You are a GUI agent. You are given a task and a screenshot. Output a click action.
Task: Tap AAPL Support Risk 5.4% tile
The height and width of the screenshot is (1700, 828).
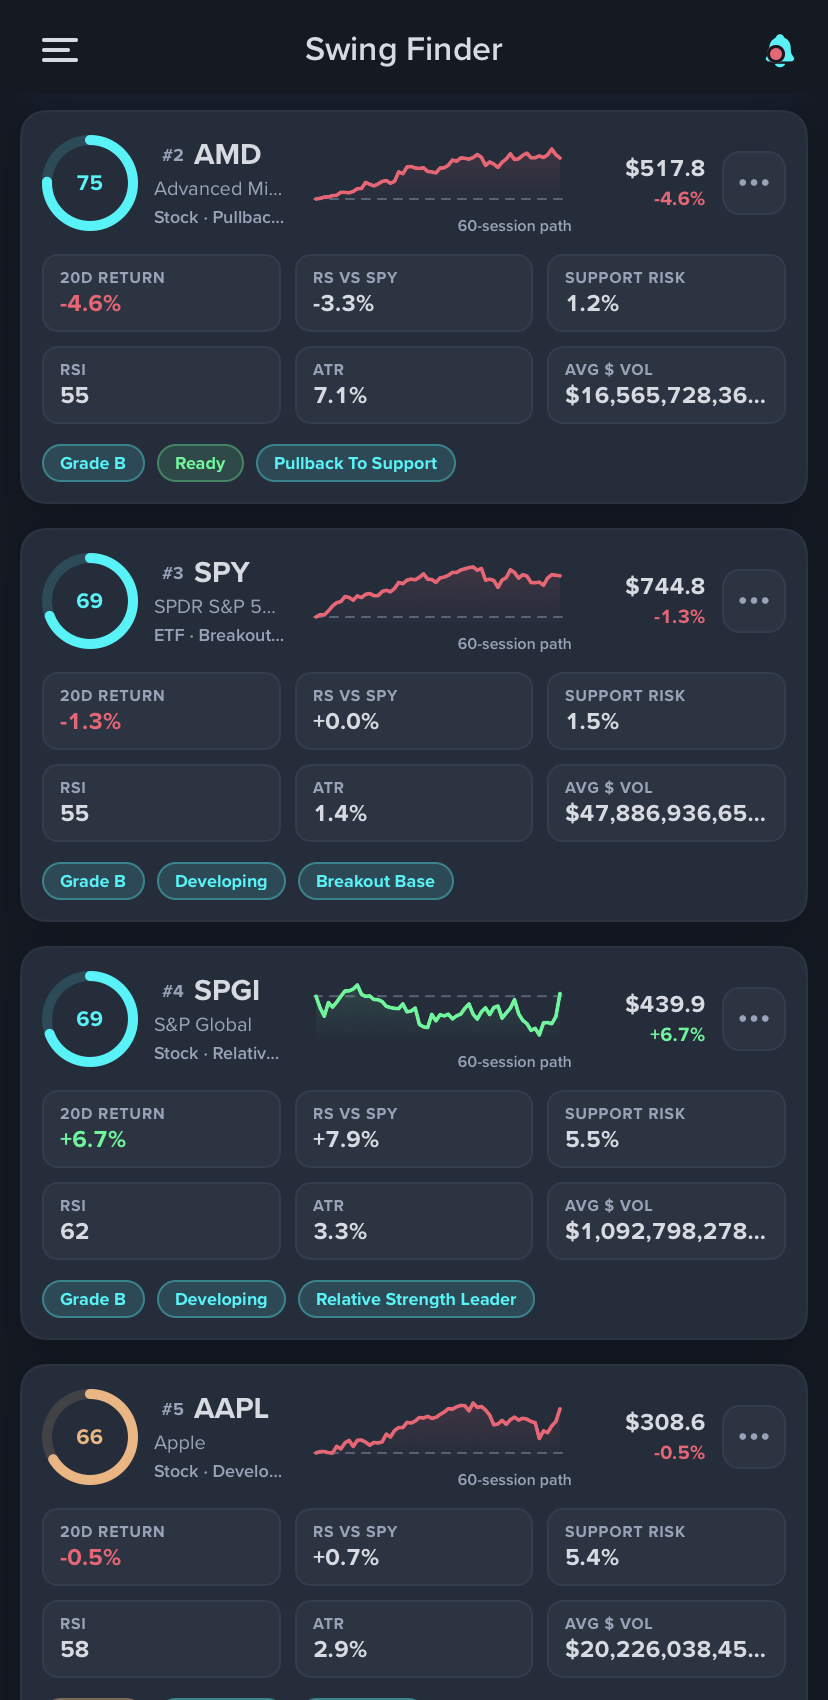666,1547
